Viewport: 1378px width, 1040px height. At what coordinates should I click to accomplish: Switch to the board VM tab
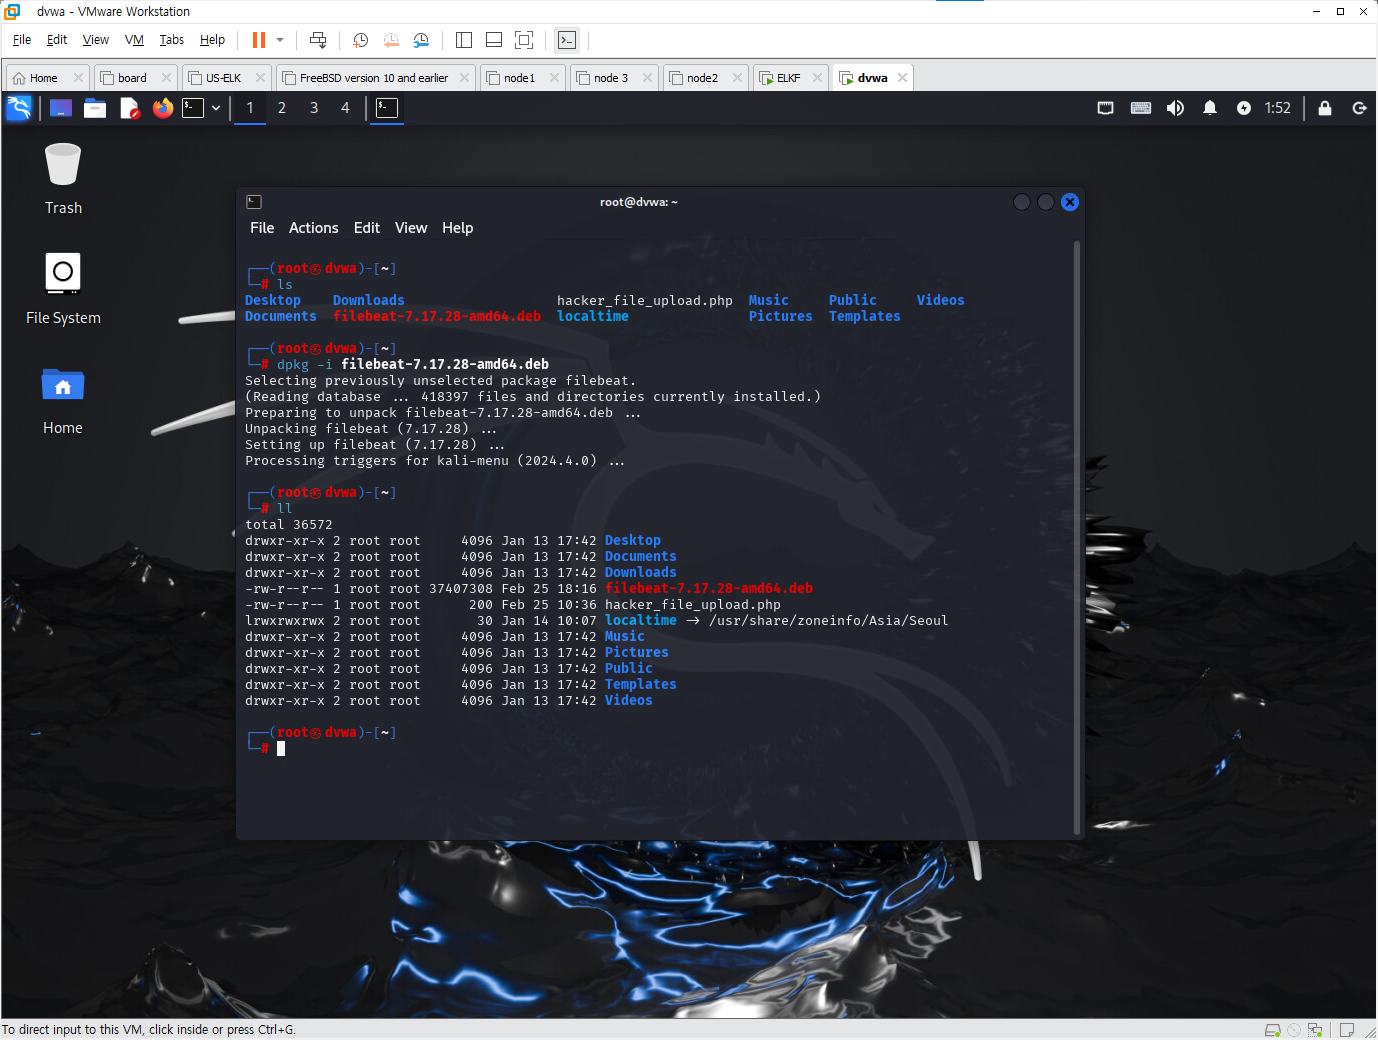(x=132, y=78)
